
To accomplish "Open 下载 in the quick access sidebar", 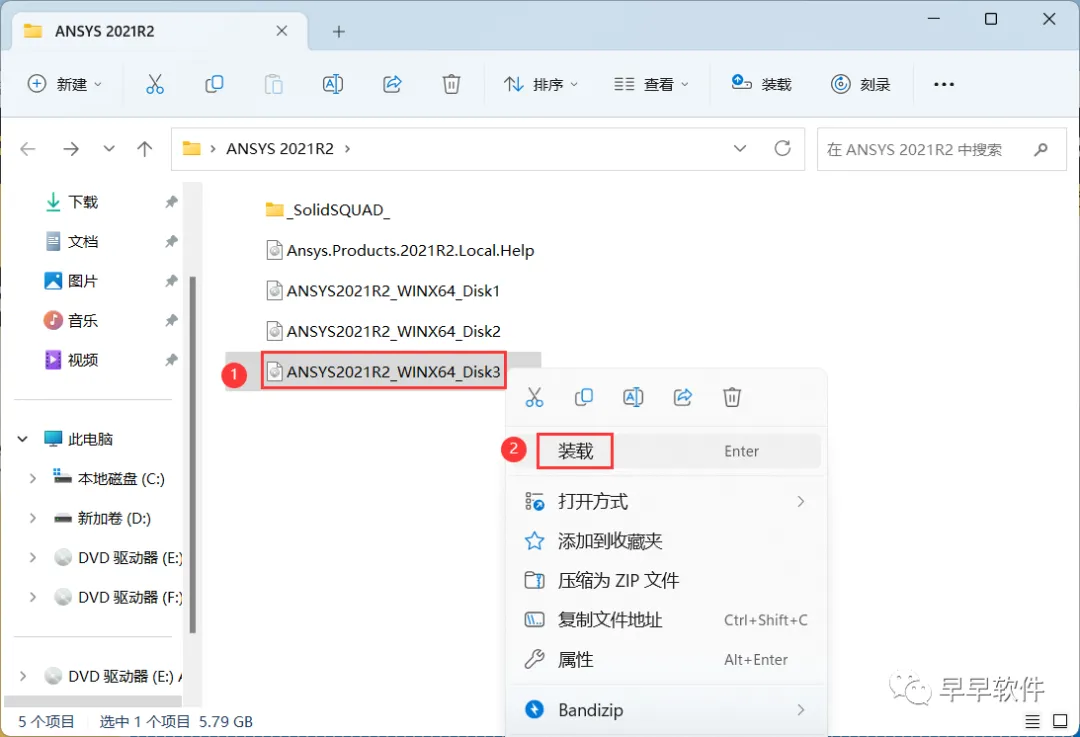I will click(83, 202).
